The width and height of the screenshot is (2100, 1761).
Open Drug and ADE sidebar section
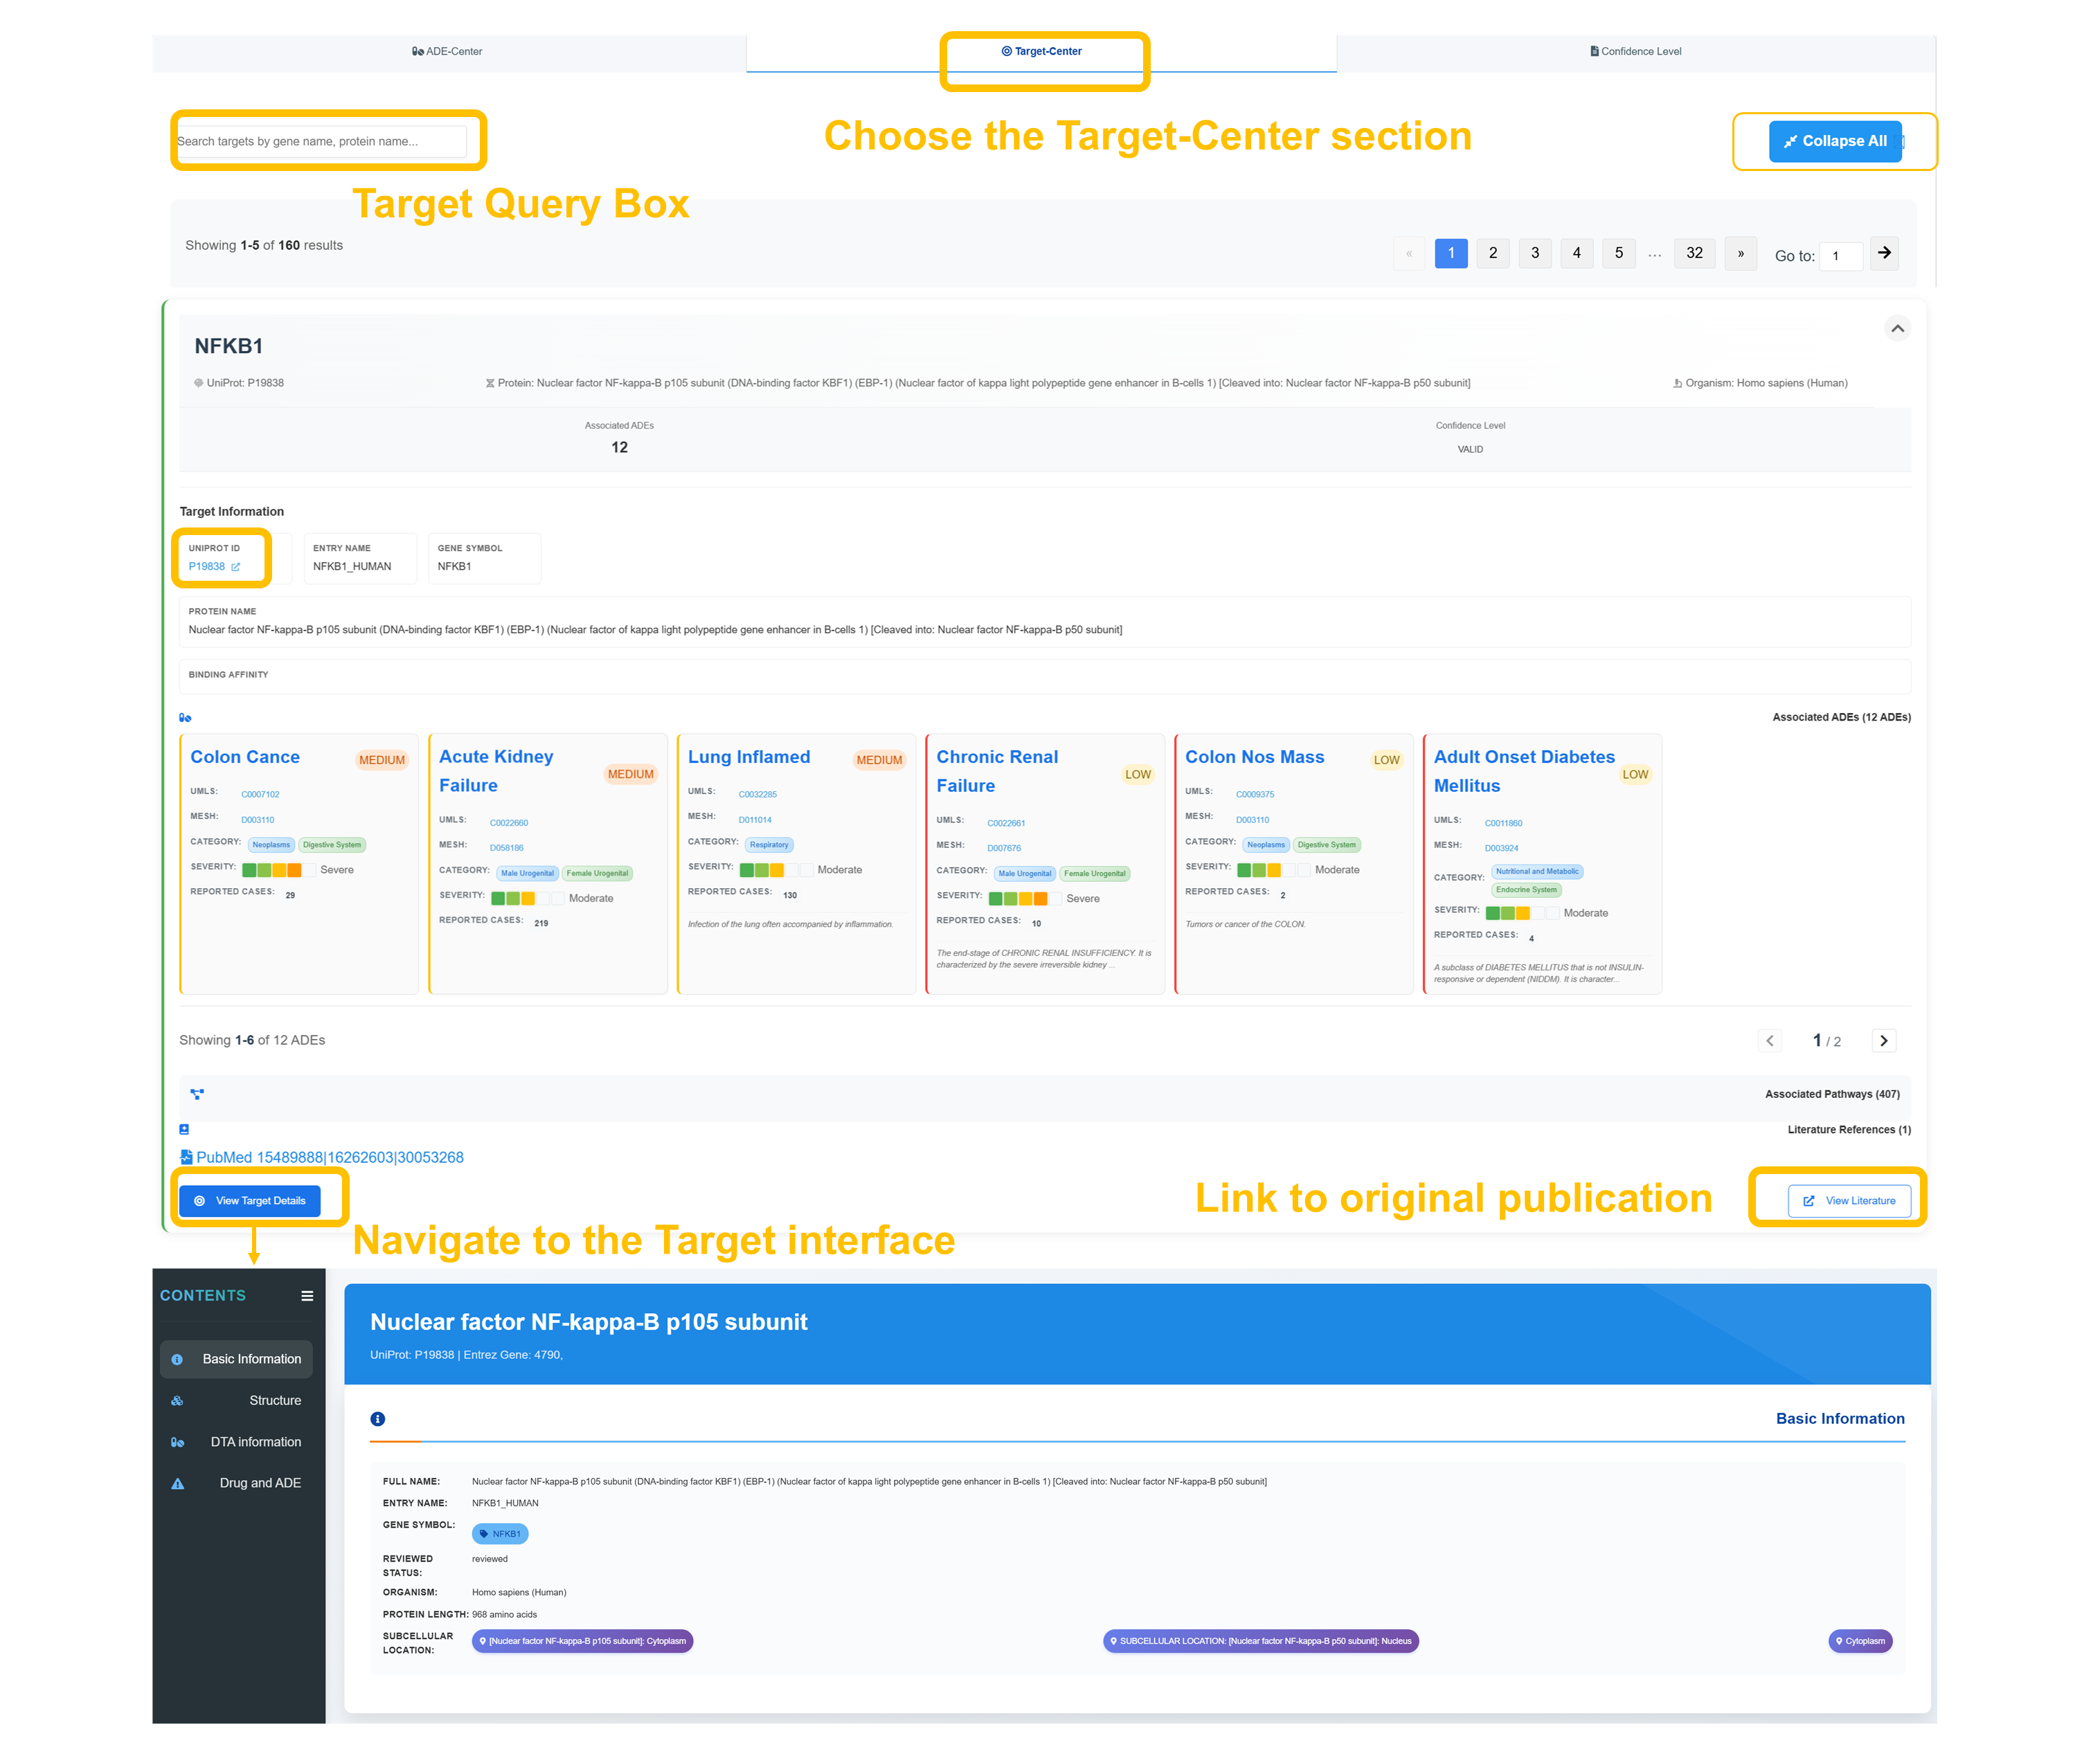(260, 1483)
